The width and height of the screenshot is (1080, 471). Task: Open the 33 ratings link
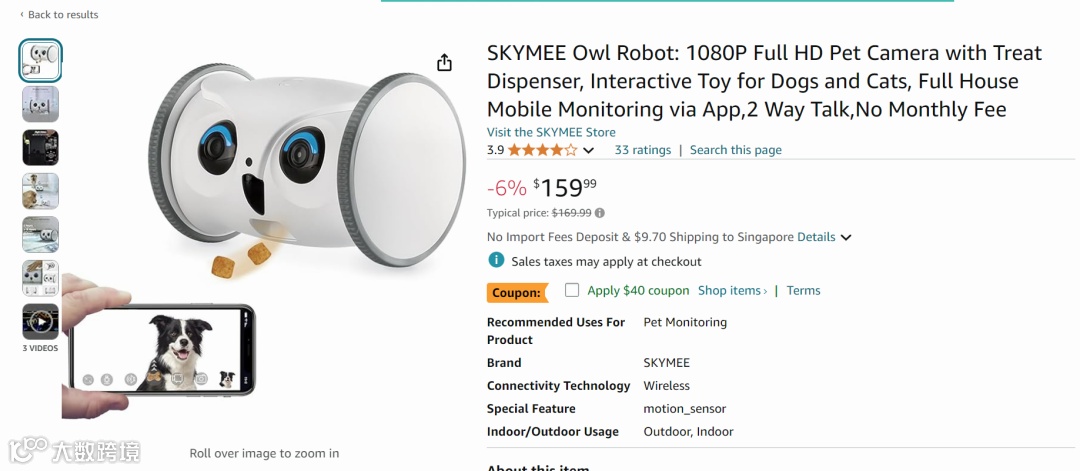(642, 150)
